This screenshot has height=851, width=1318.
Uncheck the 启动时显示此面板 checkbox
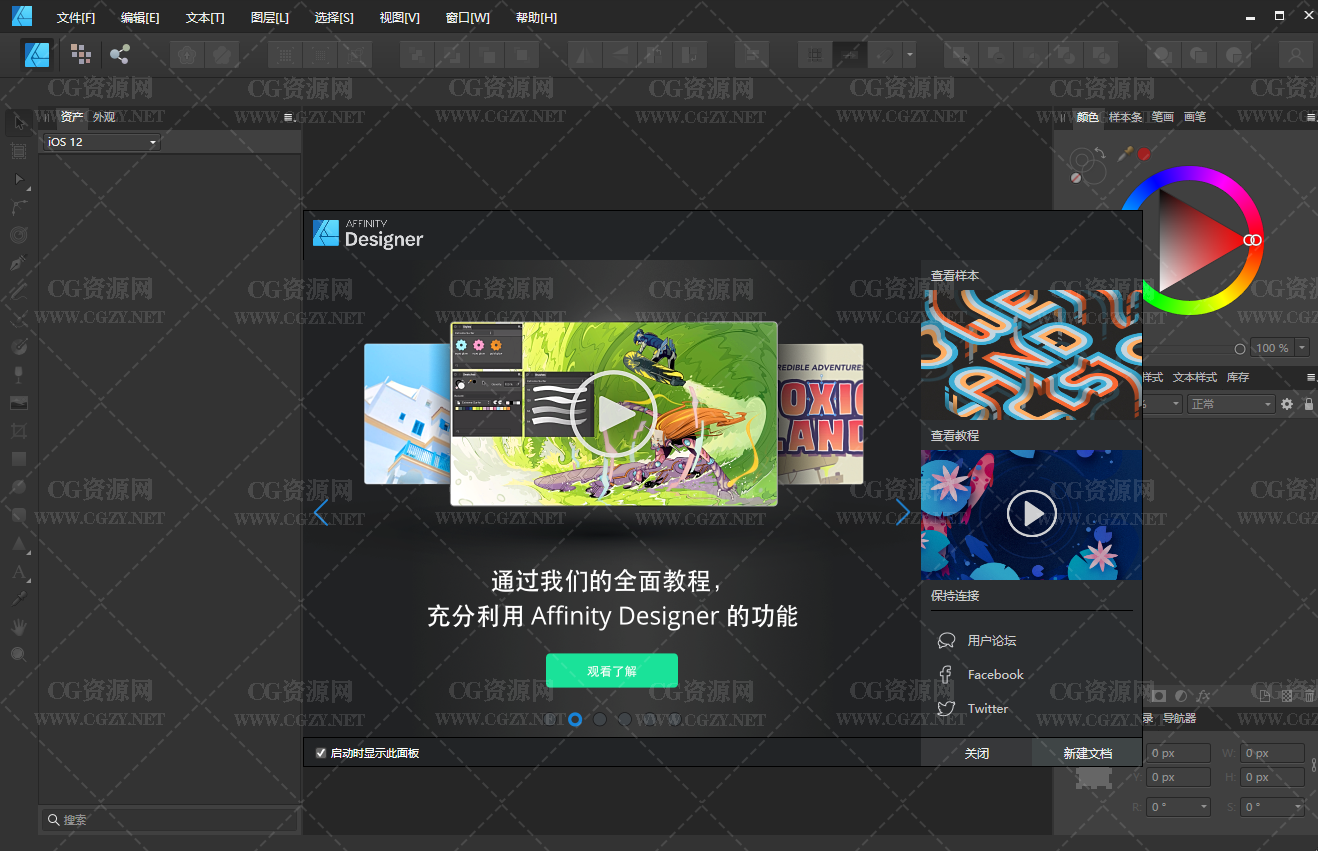coord(321,753)
